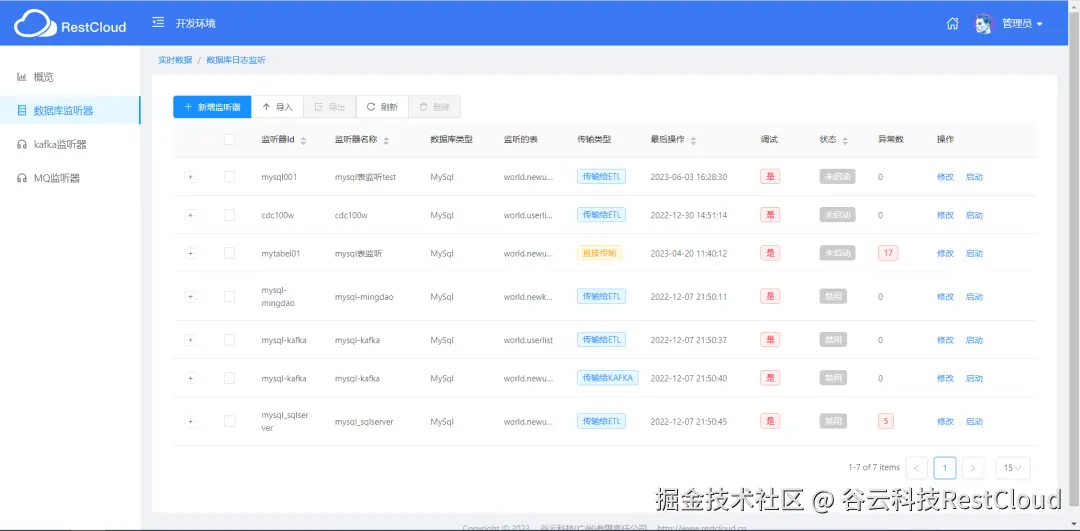Click the 未启动 status of mysql001
Viewport: 1080px width, 531px height.
(x=837, y=177)
